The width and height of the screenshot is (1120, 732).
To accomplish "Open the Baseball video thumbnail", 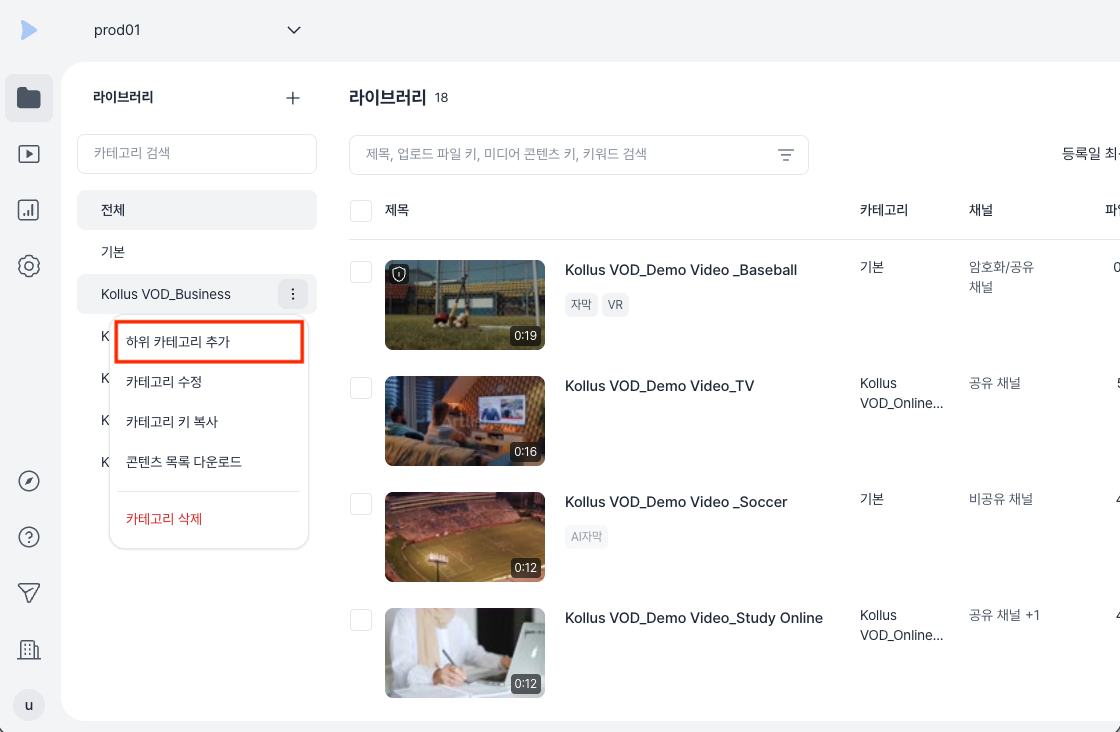I will tap(465, 305).
